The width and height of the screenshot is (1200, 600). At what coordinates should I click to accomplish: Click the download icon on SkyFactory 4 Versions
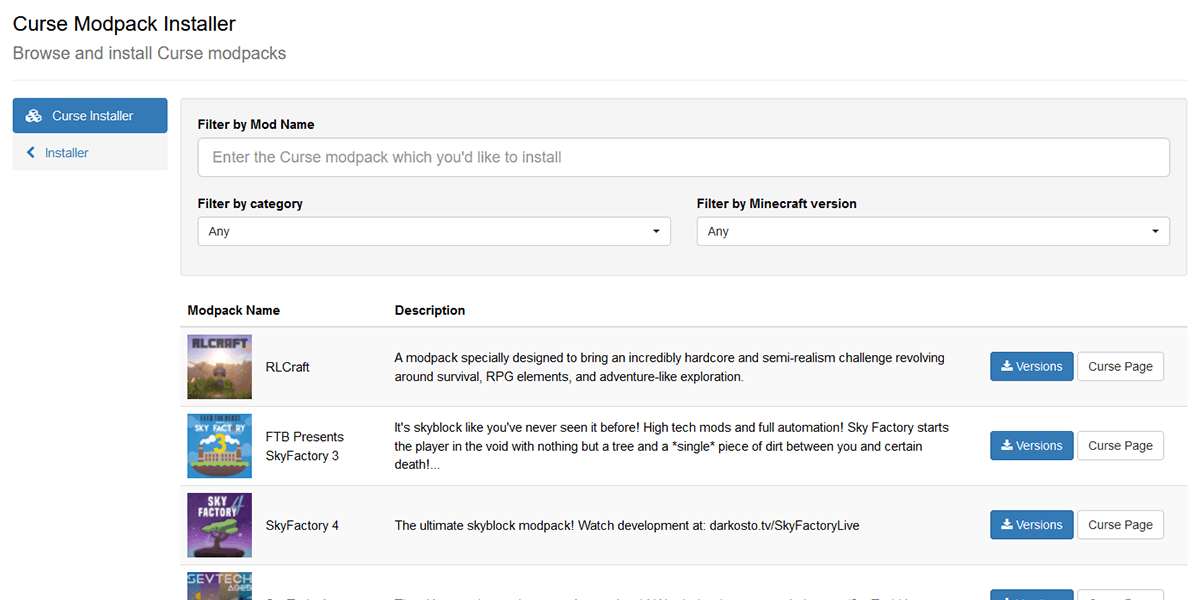tap(1007, 525)
